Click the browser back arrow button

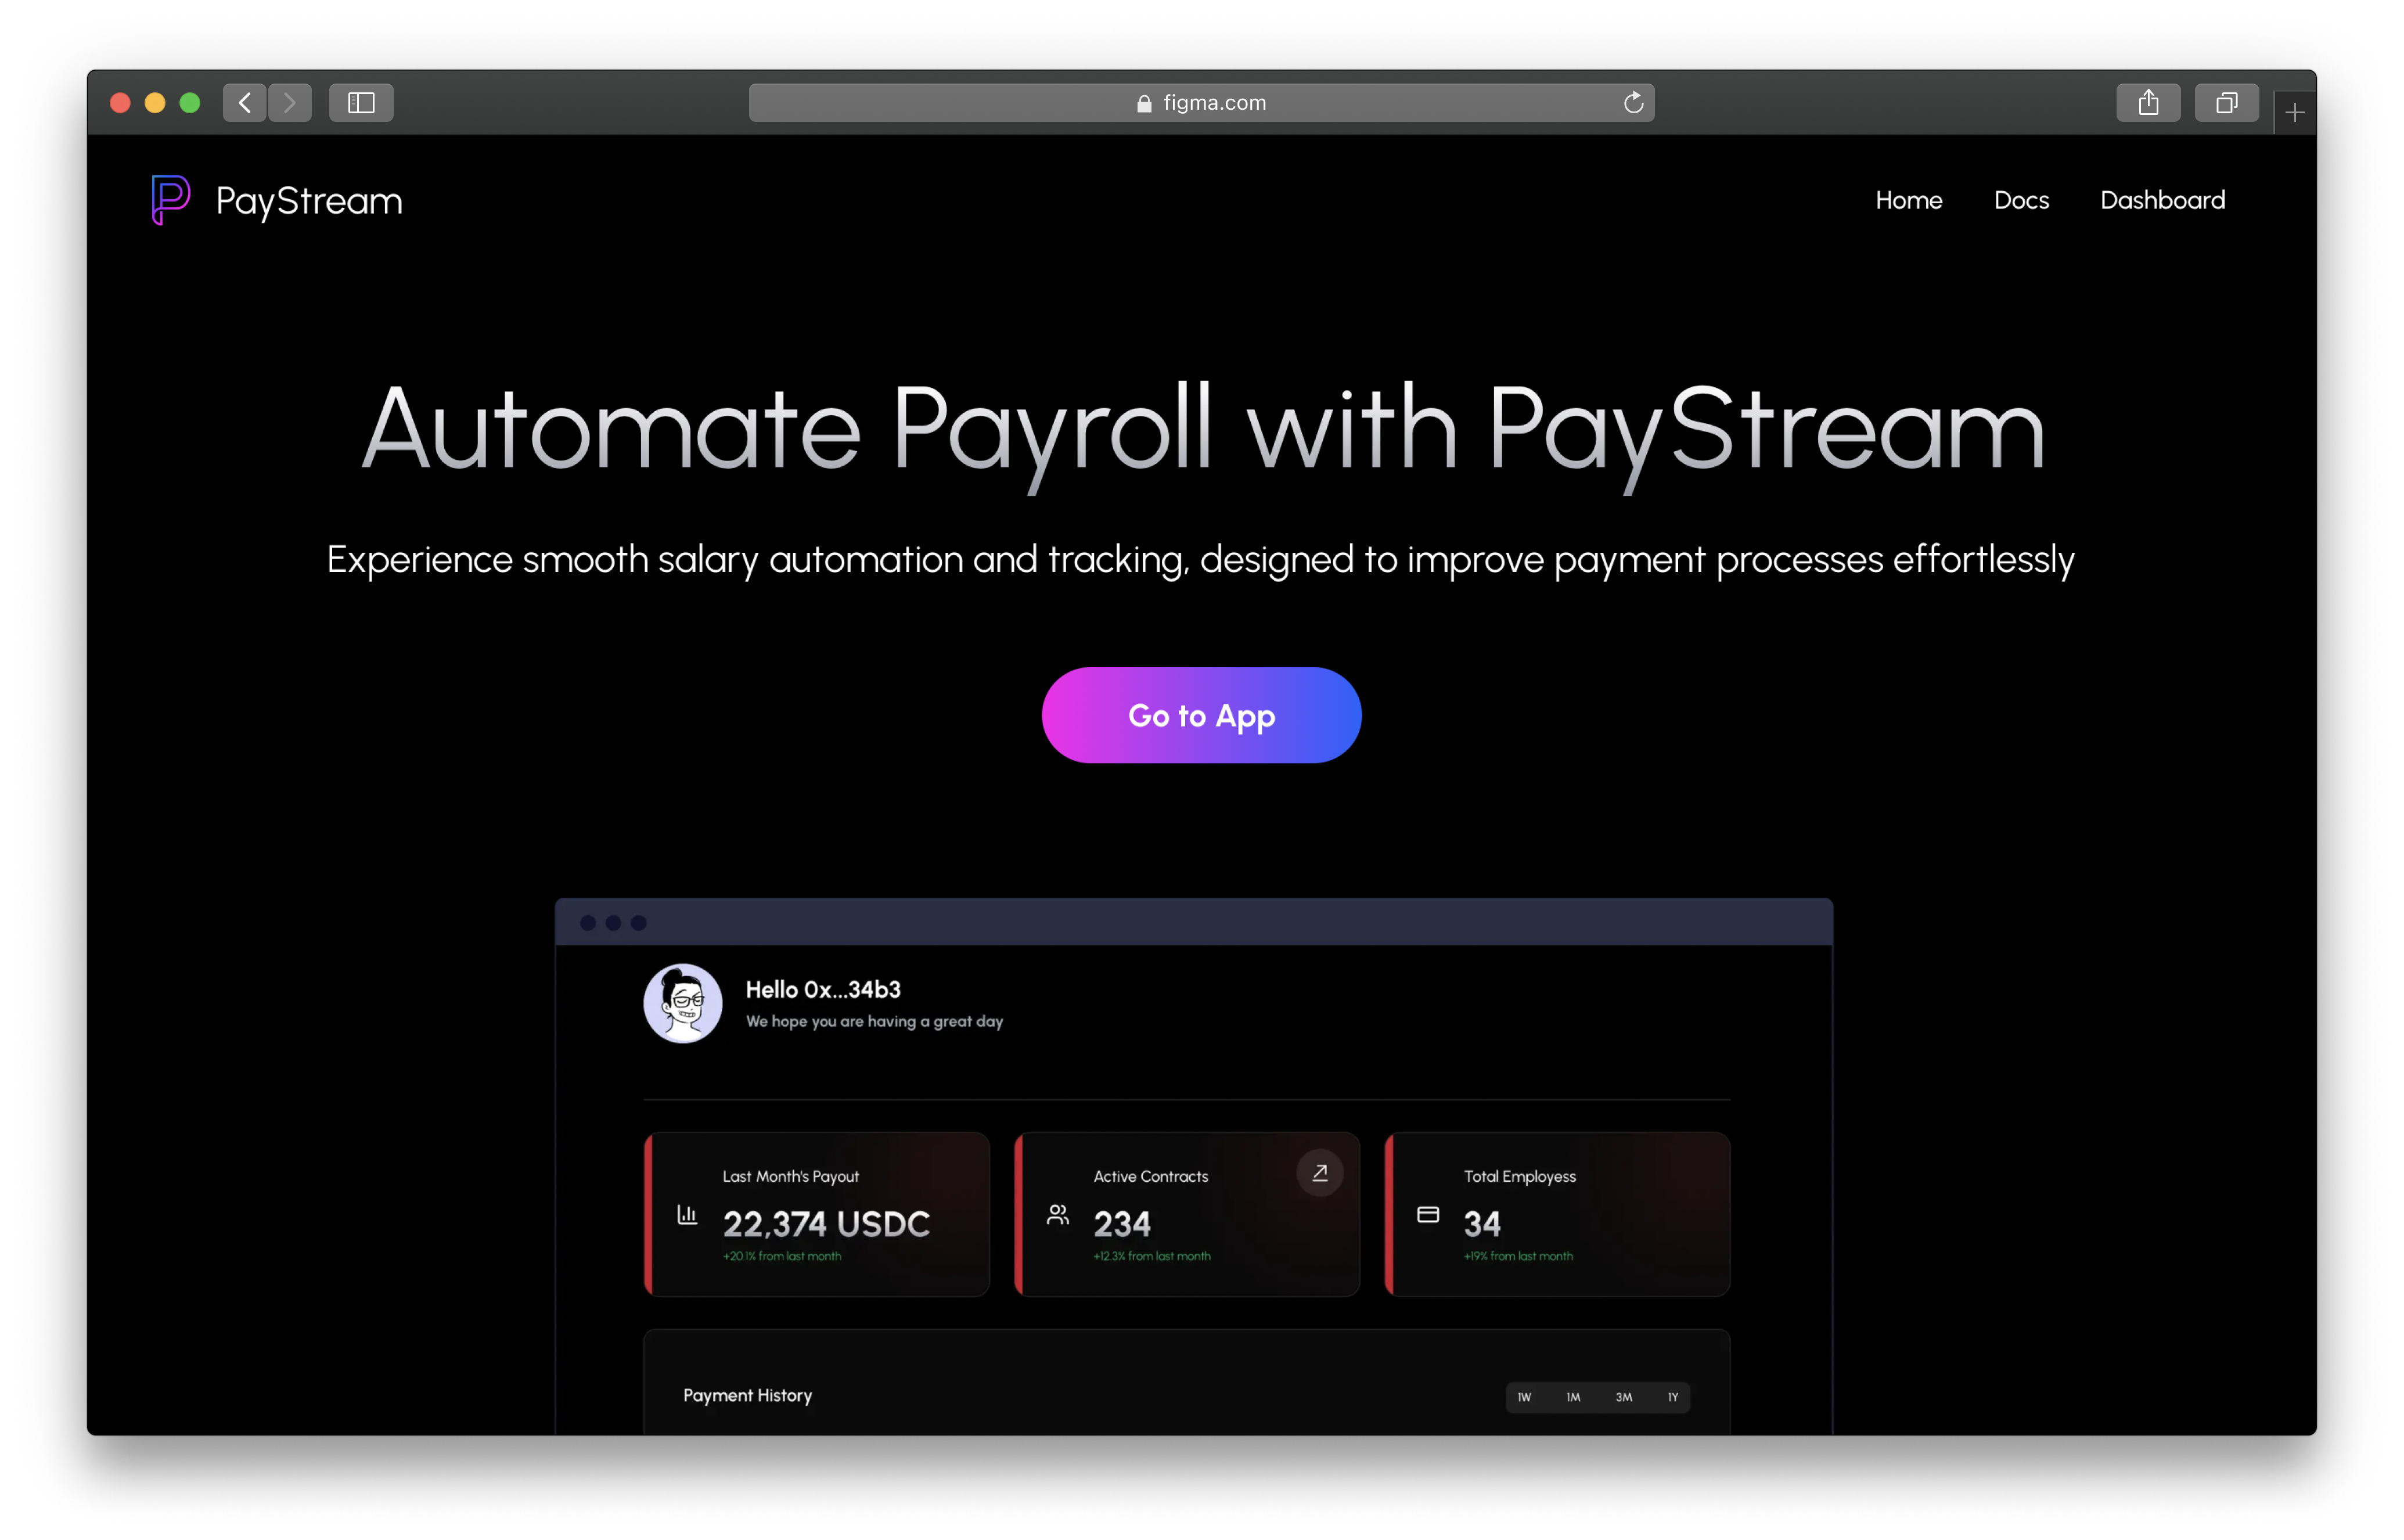[x=244, y=102]
